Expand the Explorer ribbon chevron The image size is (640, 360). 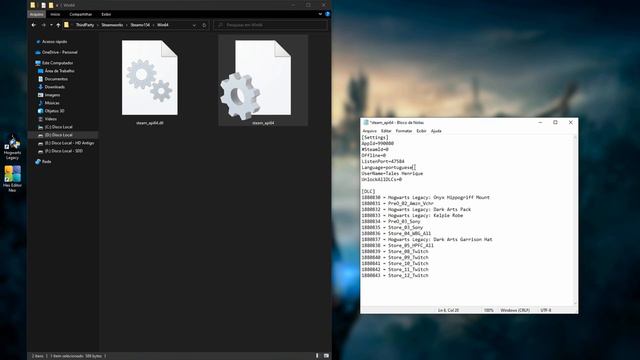(320, 14)
